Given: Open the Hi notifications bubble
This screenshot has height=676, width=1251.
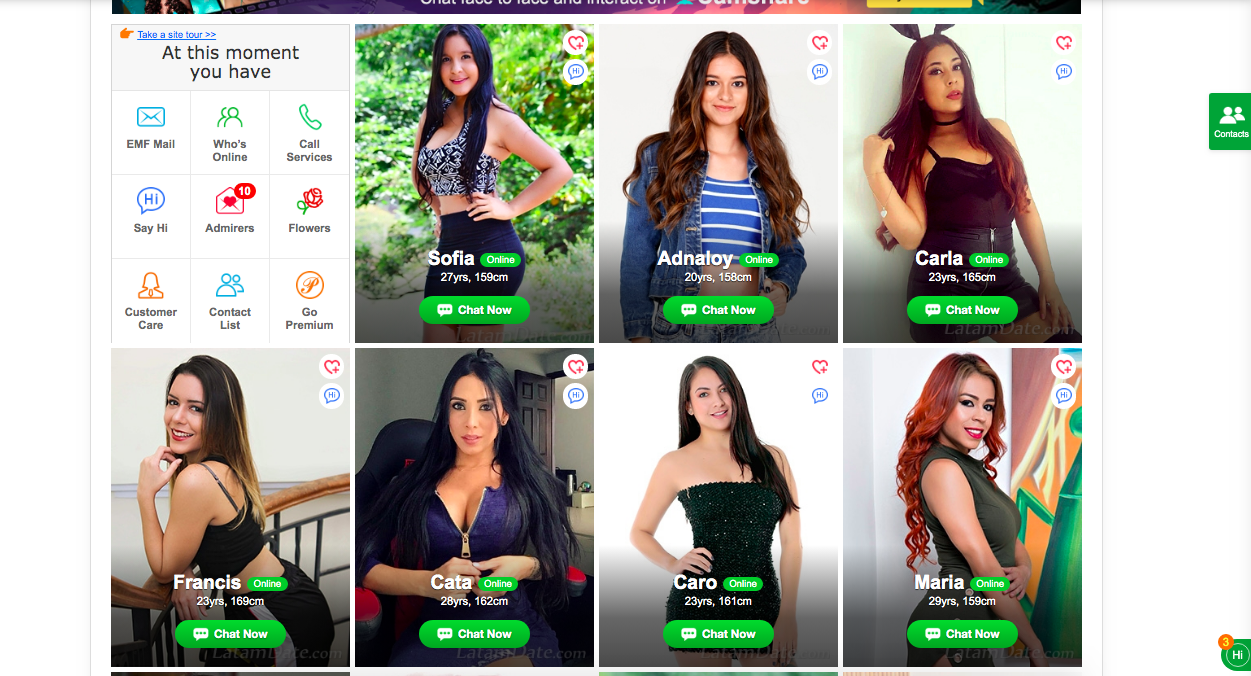Looking at the screenshot, I should [1237, 655].
